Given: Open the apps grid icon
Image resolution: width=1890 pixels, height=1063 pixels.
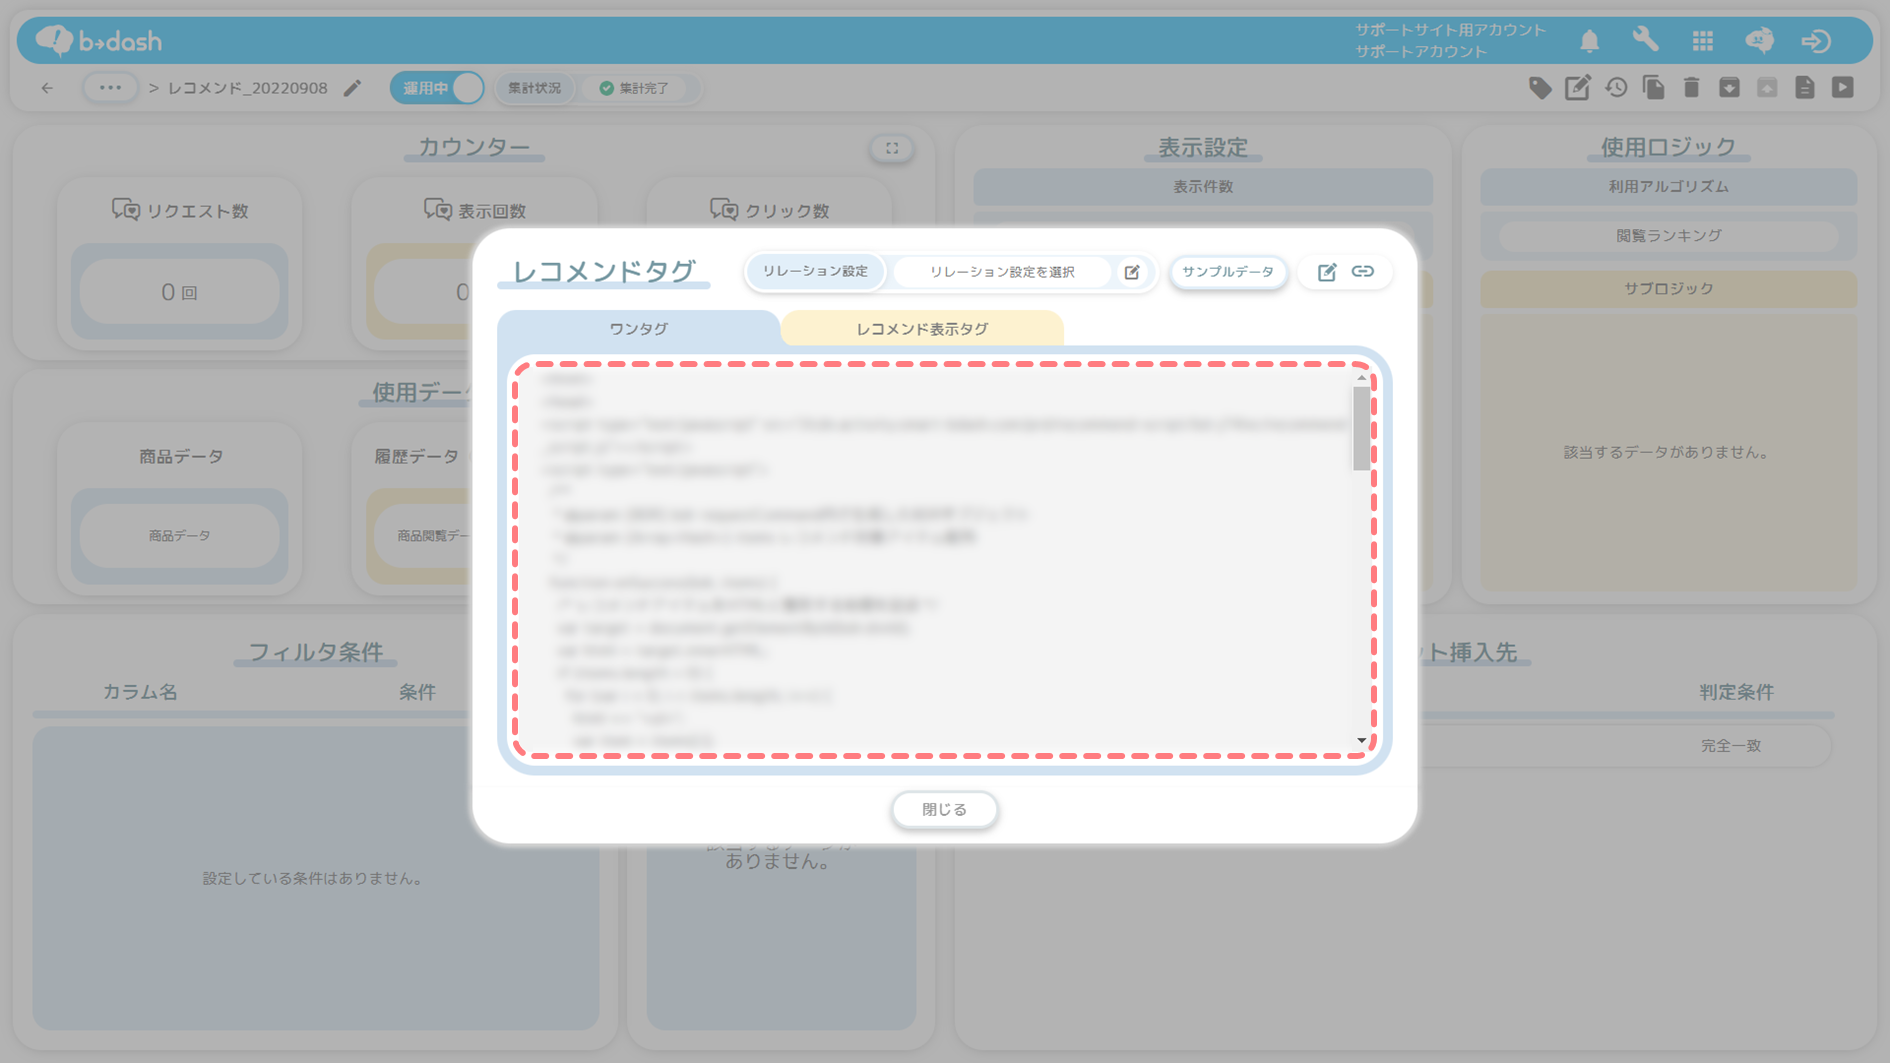Looking at the screenshot, I should 1702,41.
